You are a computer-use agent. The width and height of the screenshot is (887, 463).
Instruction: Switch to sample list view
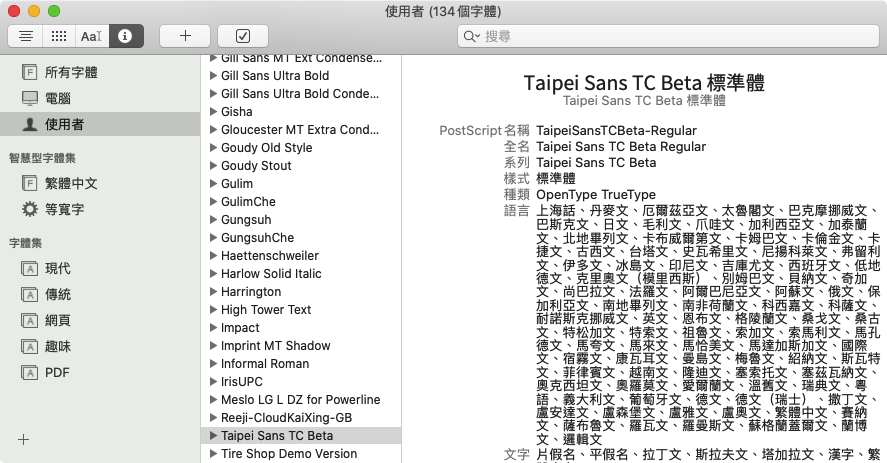click(25, 36)
